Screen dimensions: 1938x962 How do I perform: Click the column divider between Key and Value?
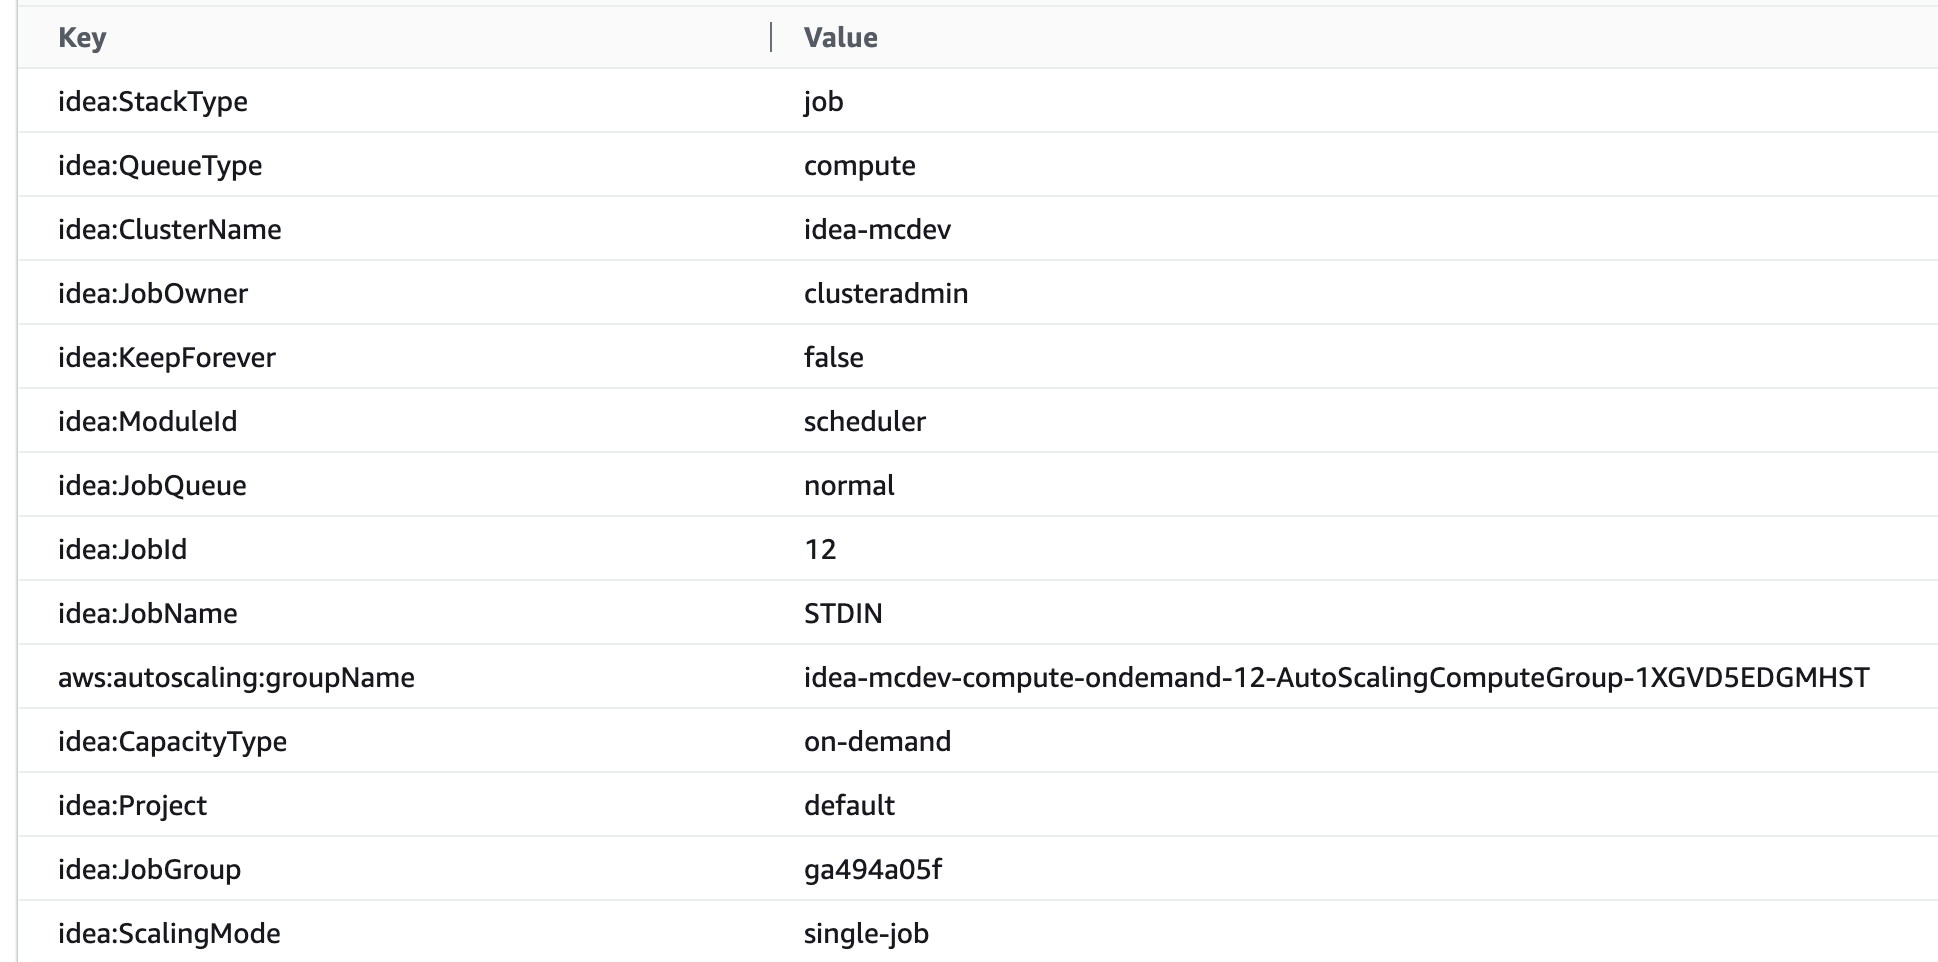tap(771, 38)
